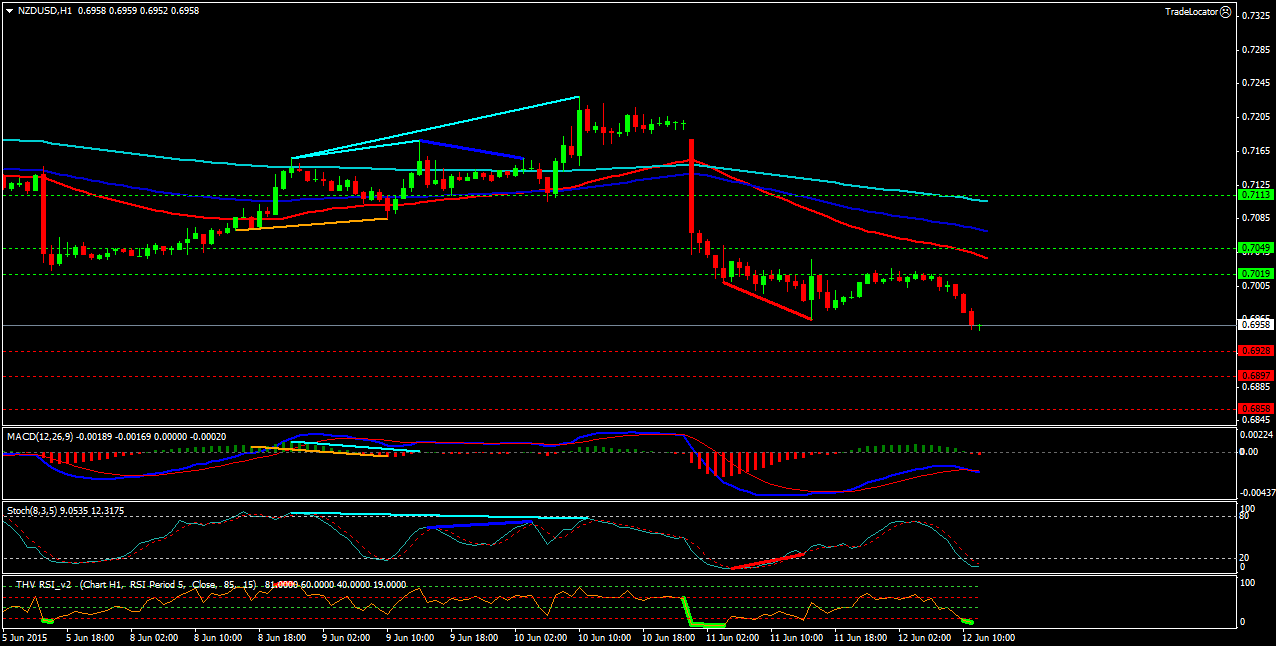Viewport: 1276px width, 646px height.
Task: Select the red trendline under 11 Jun candles
Action: 767,301
